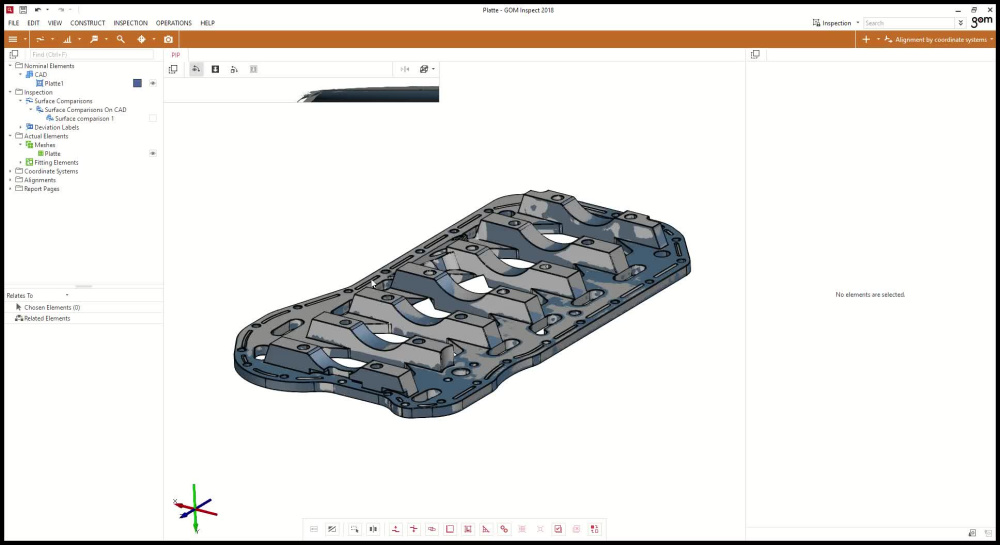This screenshot has height=545, width=1000.
Task: Click the Find (Ctrl+F) input field
Action: [91, 55]
